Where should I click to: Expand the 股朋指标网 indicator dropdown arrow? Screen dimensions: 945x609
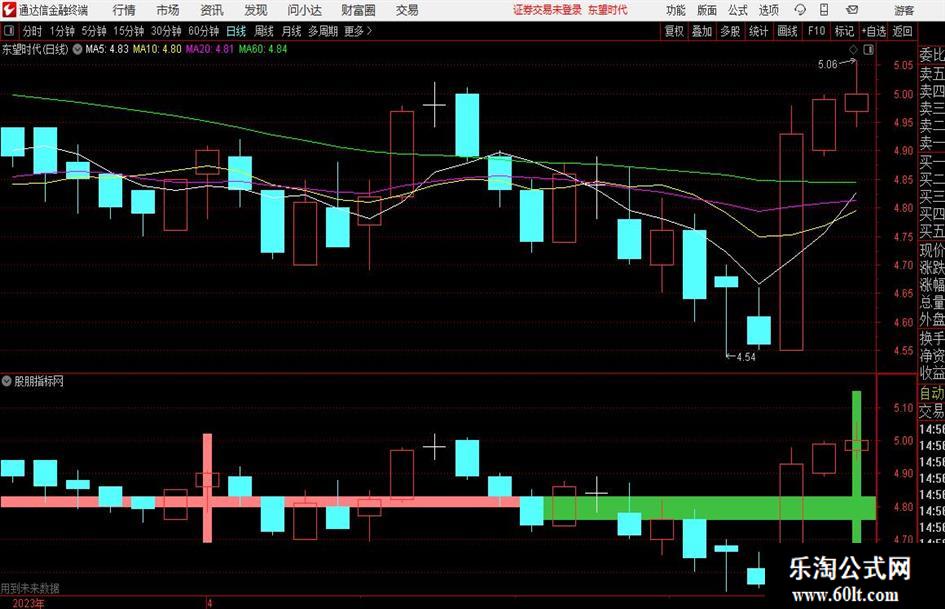click(x=7, y=381)
